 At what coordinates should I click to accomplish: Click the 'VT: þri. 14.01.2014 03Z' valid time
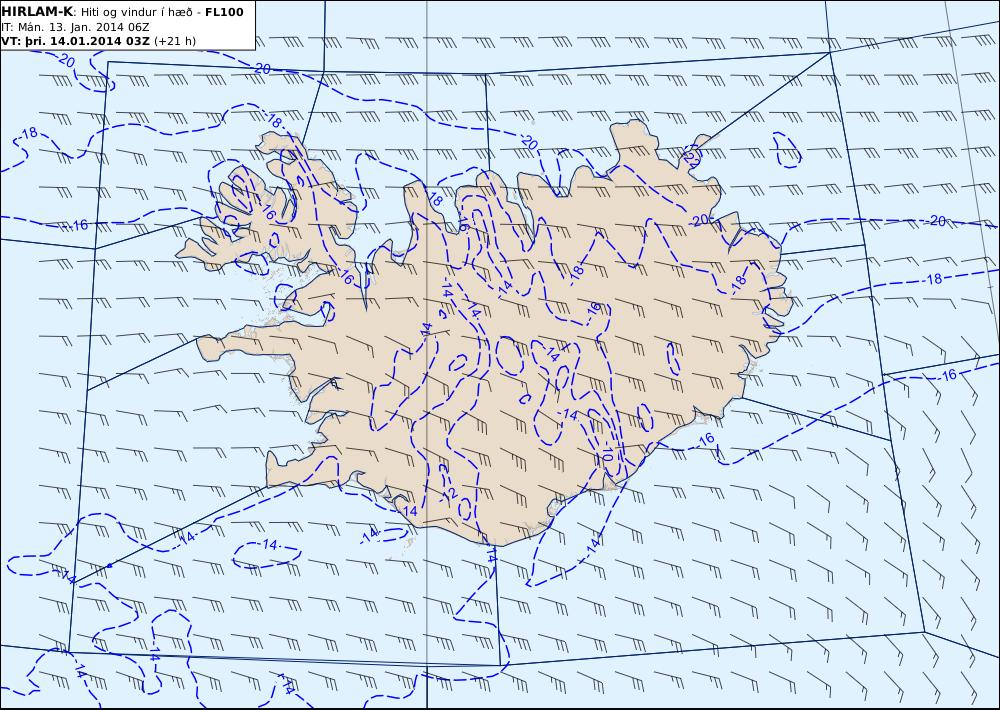click(x=75, y=41)
